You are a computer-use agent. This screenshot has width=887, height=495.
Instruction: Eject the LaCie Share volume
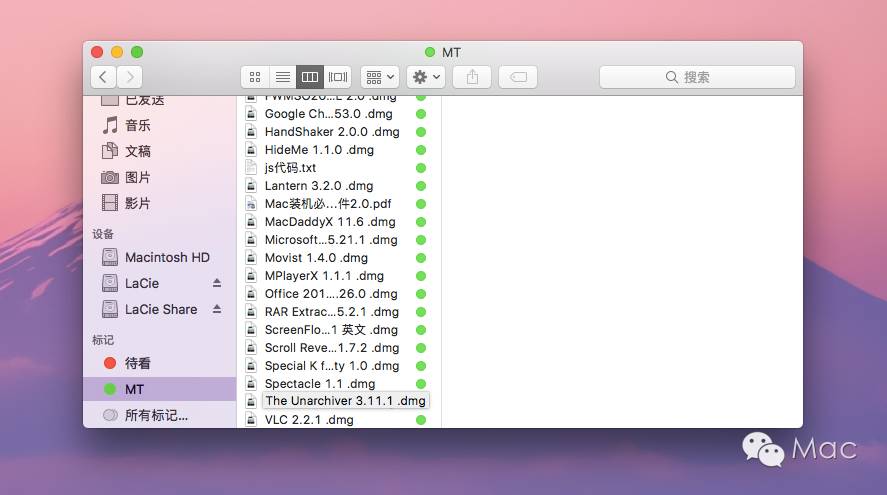coord(217,309)
